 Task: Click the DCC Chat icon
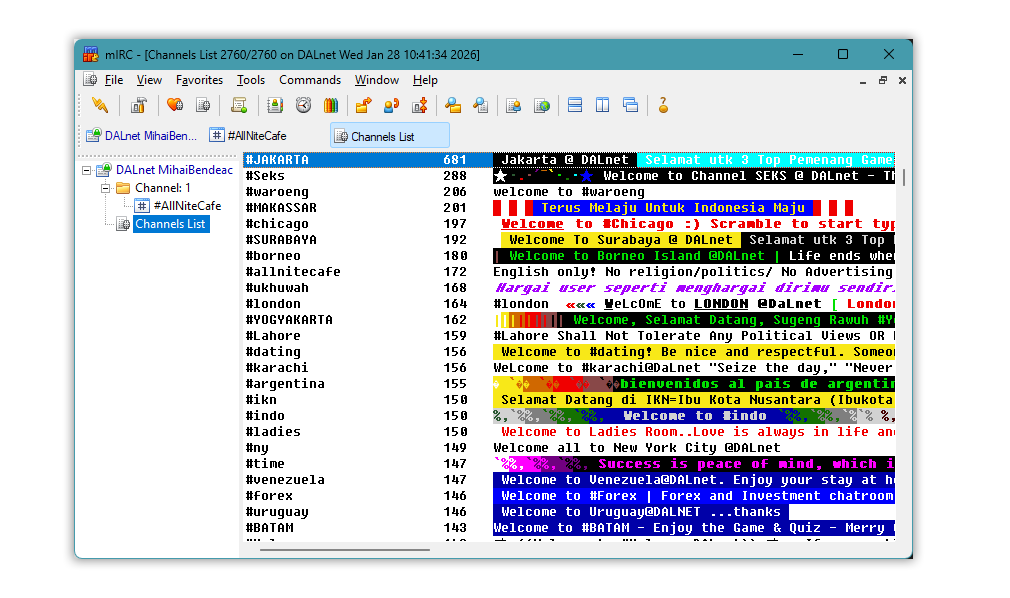pyautogui.click(x=391, y=105)
